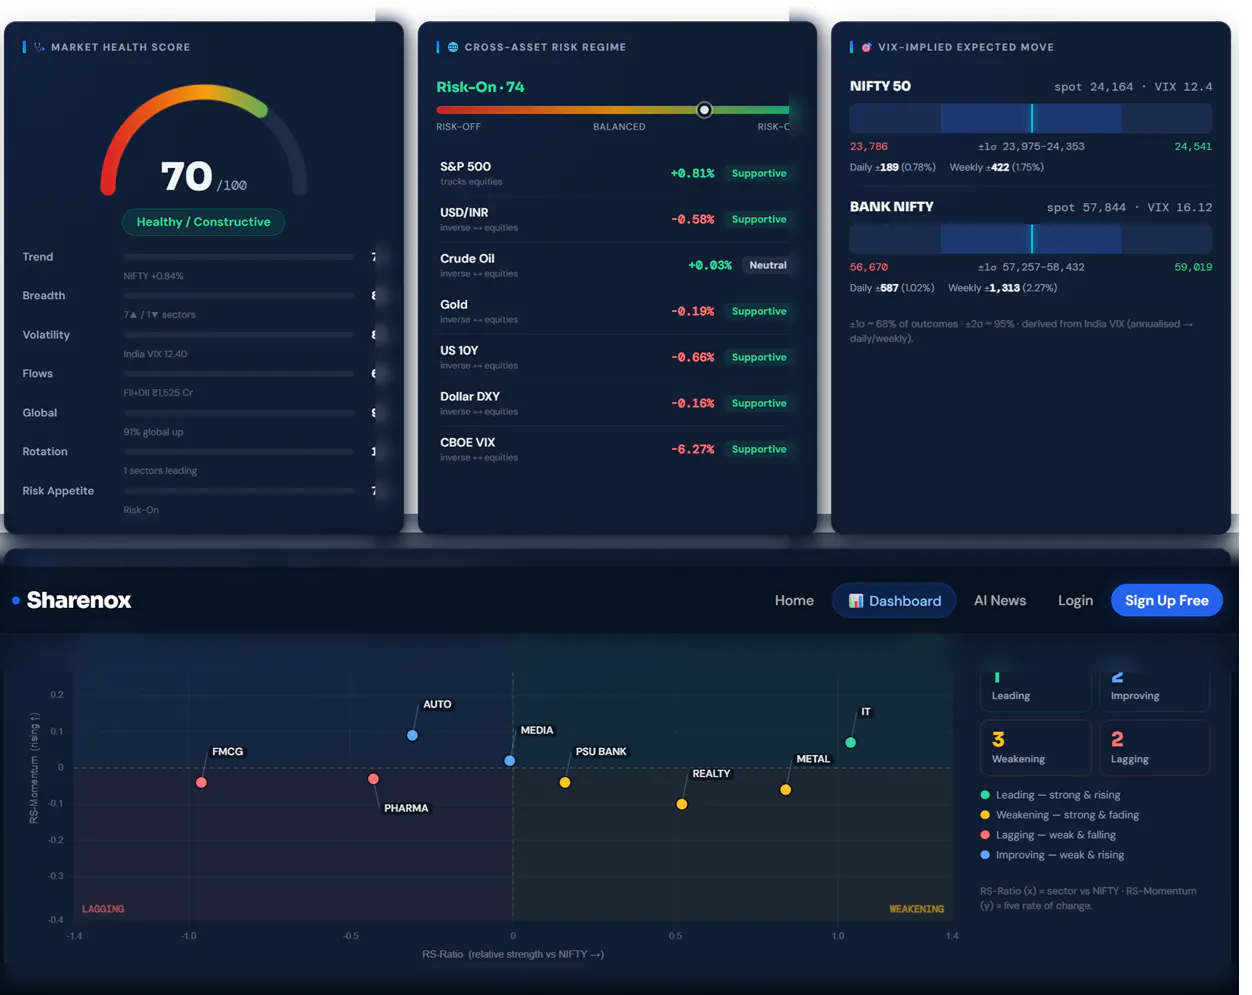Click the NIFTY 50 expected move range bar

pyautogui.click(x=1031, y=118)
